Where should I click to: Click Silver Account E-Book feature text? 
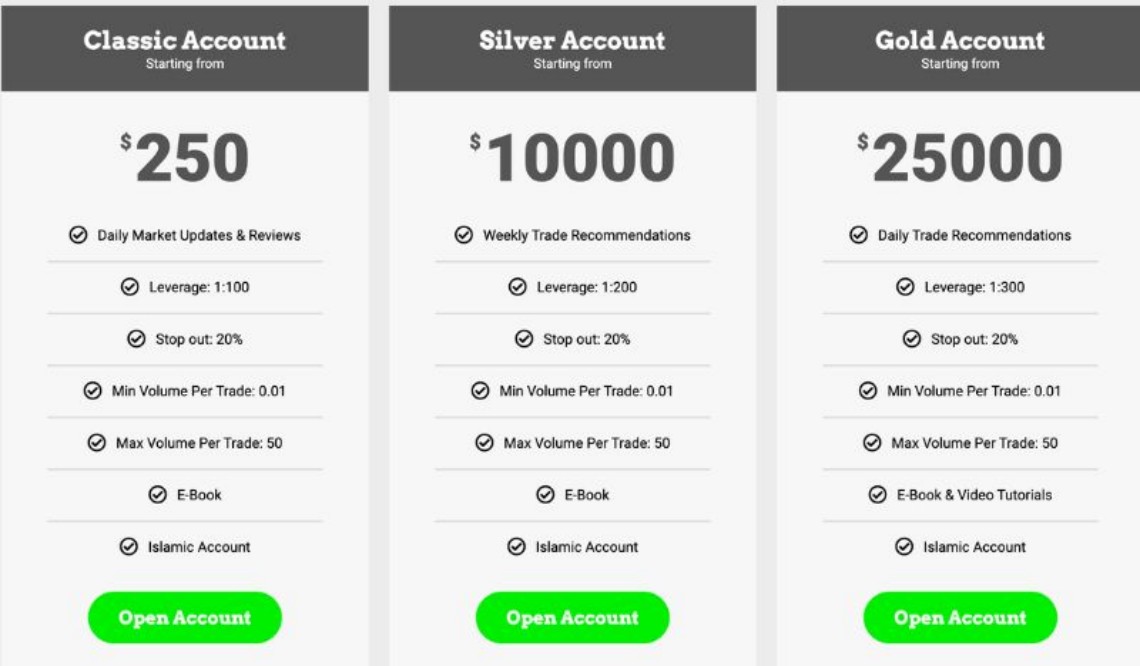tap(587, 495)
